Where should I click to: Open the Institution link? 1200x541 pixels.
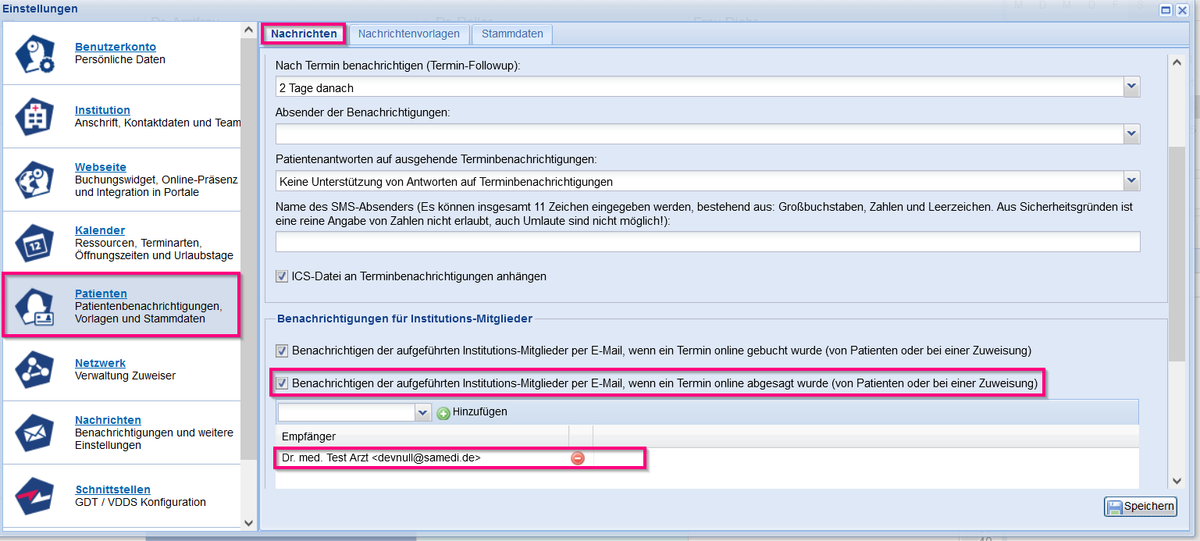[102, 110]
